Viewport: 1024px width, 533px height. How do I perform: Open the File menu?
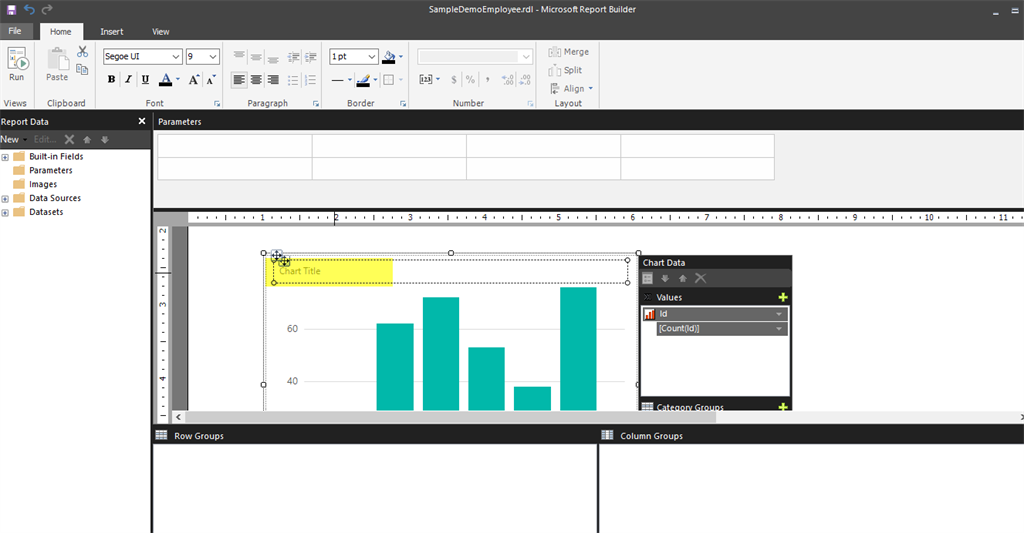click(x=15, y=31)
